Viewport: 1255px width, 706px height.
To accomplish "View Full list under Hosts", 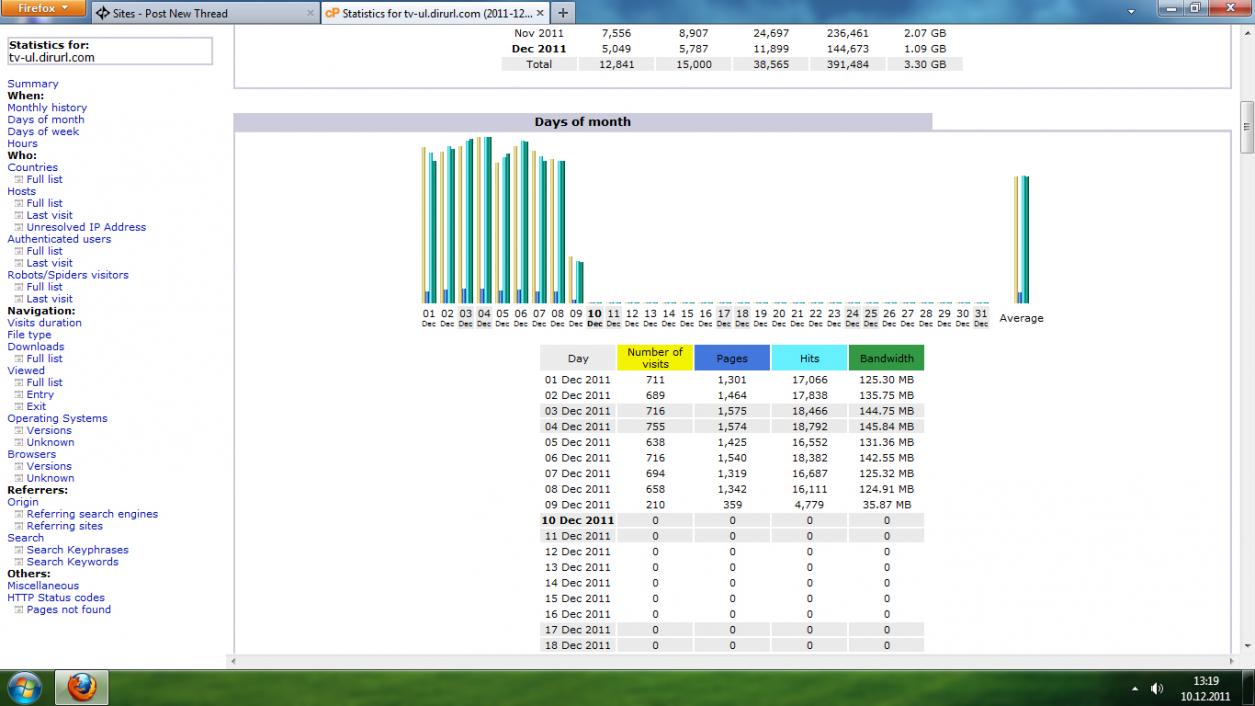I will pyautogui.click(x=44, y=204).
